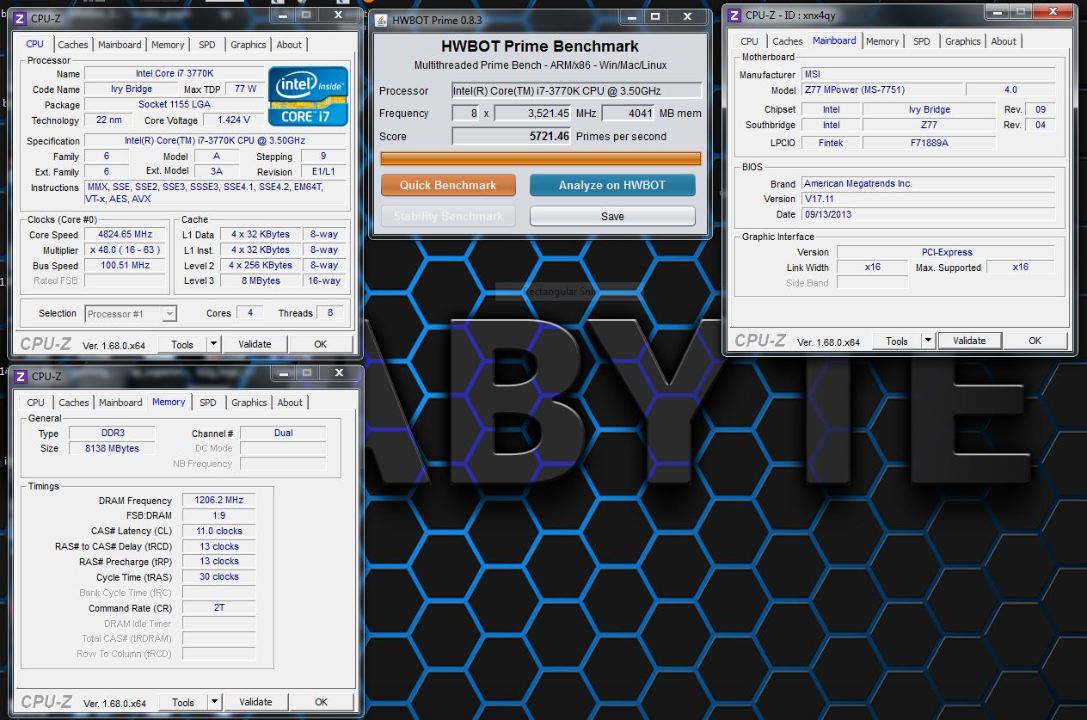The height and width of the screenshot is (720, 1087).
Task: Switch to Mainboard tab in CPU window
Action: pyautogui.click(x=119, y=44)
